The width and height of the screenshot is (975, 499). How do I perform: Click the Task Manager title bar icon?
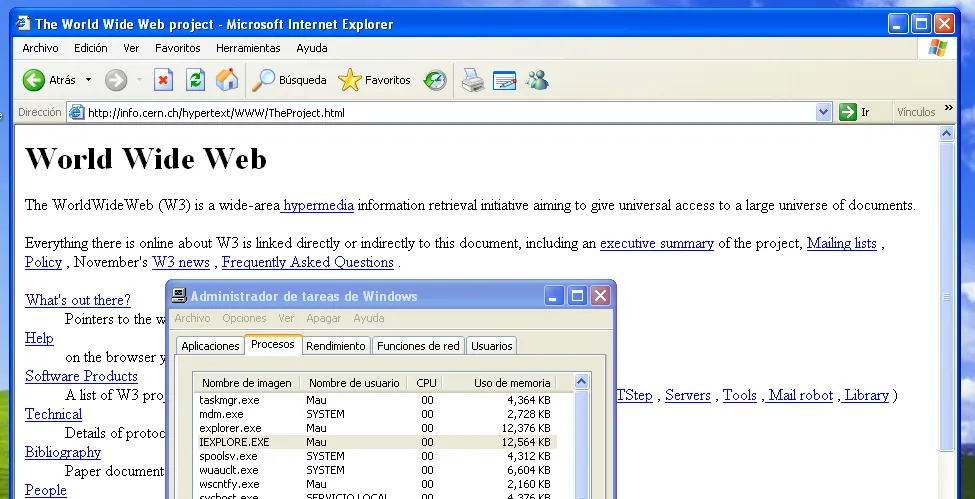(179, 296)
